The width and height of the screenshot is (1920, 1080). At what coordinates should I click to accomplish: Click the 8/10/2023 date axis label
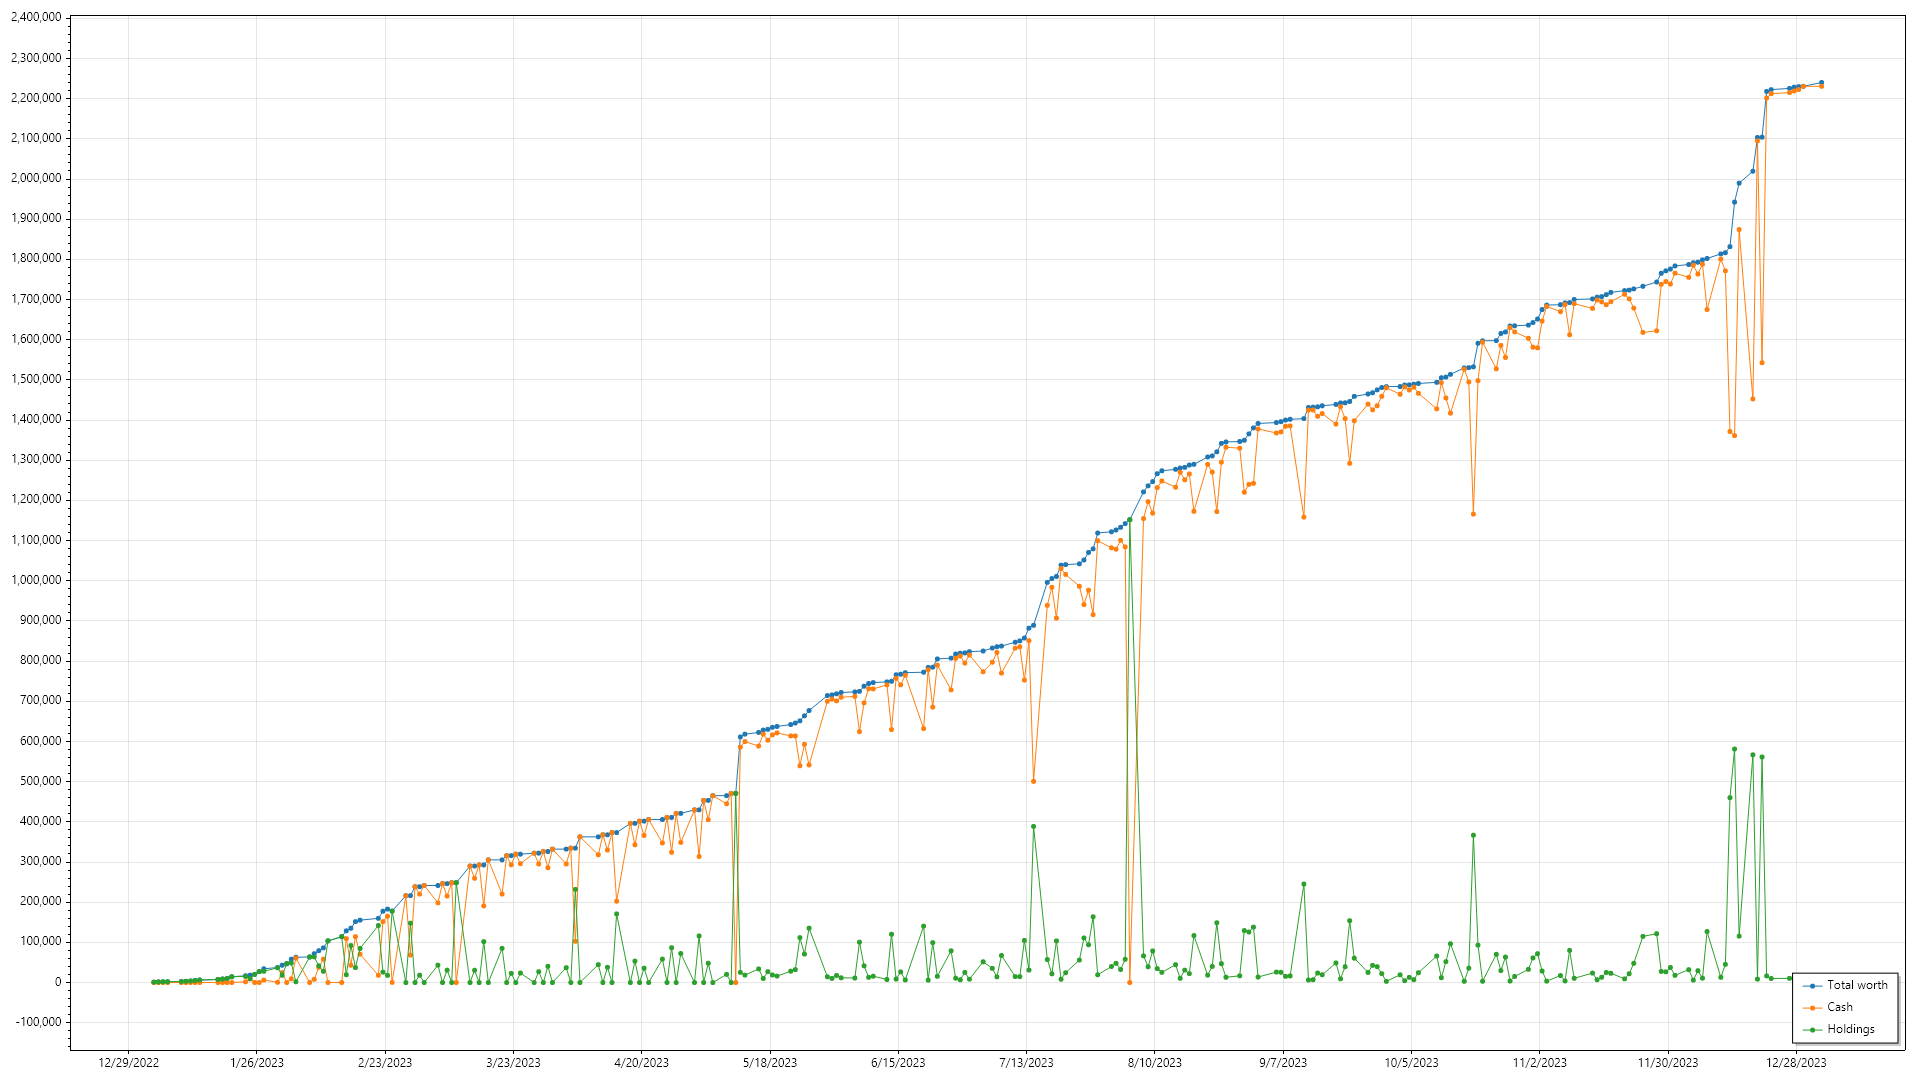(x=1154, y=1063)
